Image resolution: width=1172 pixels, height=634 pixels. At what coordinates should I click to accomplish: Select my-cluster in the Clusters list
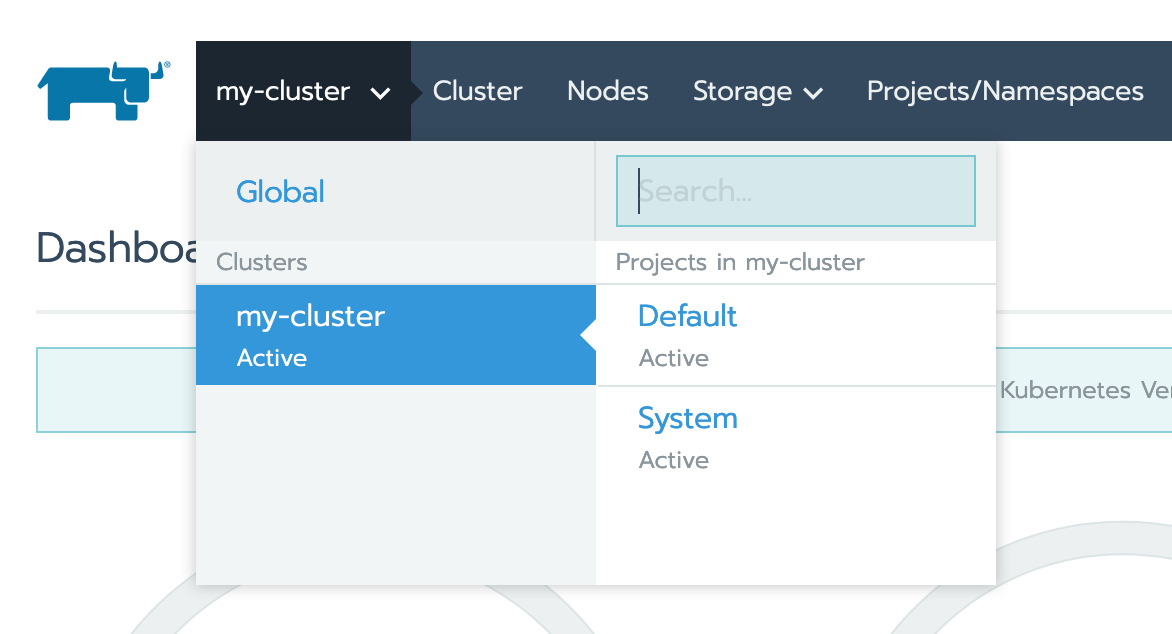310,316
